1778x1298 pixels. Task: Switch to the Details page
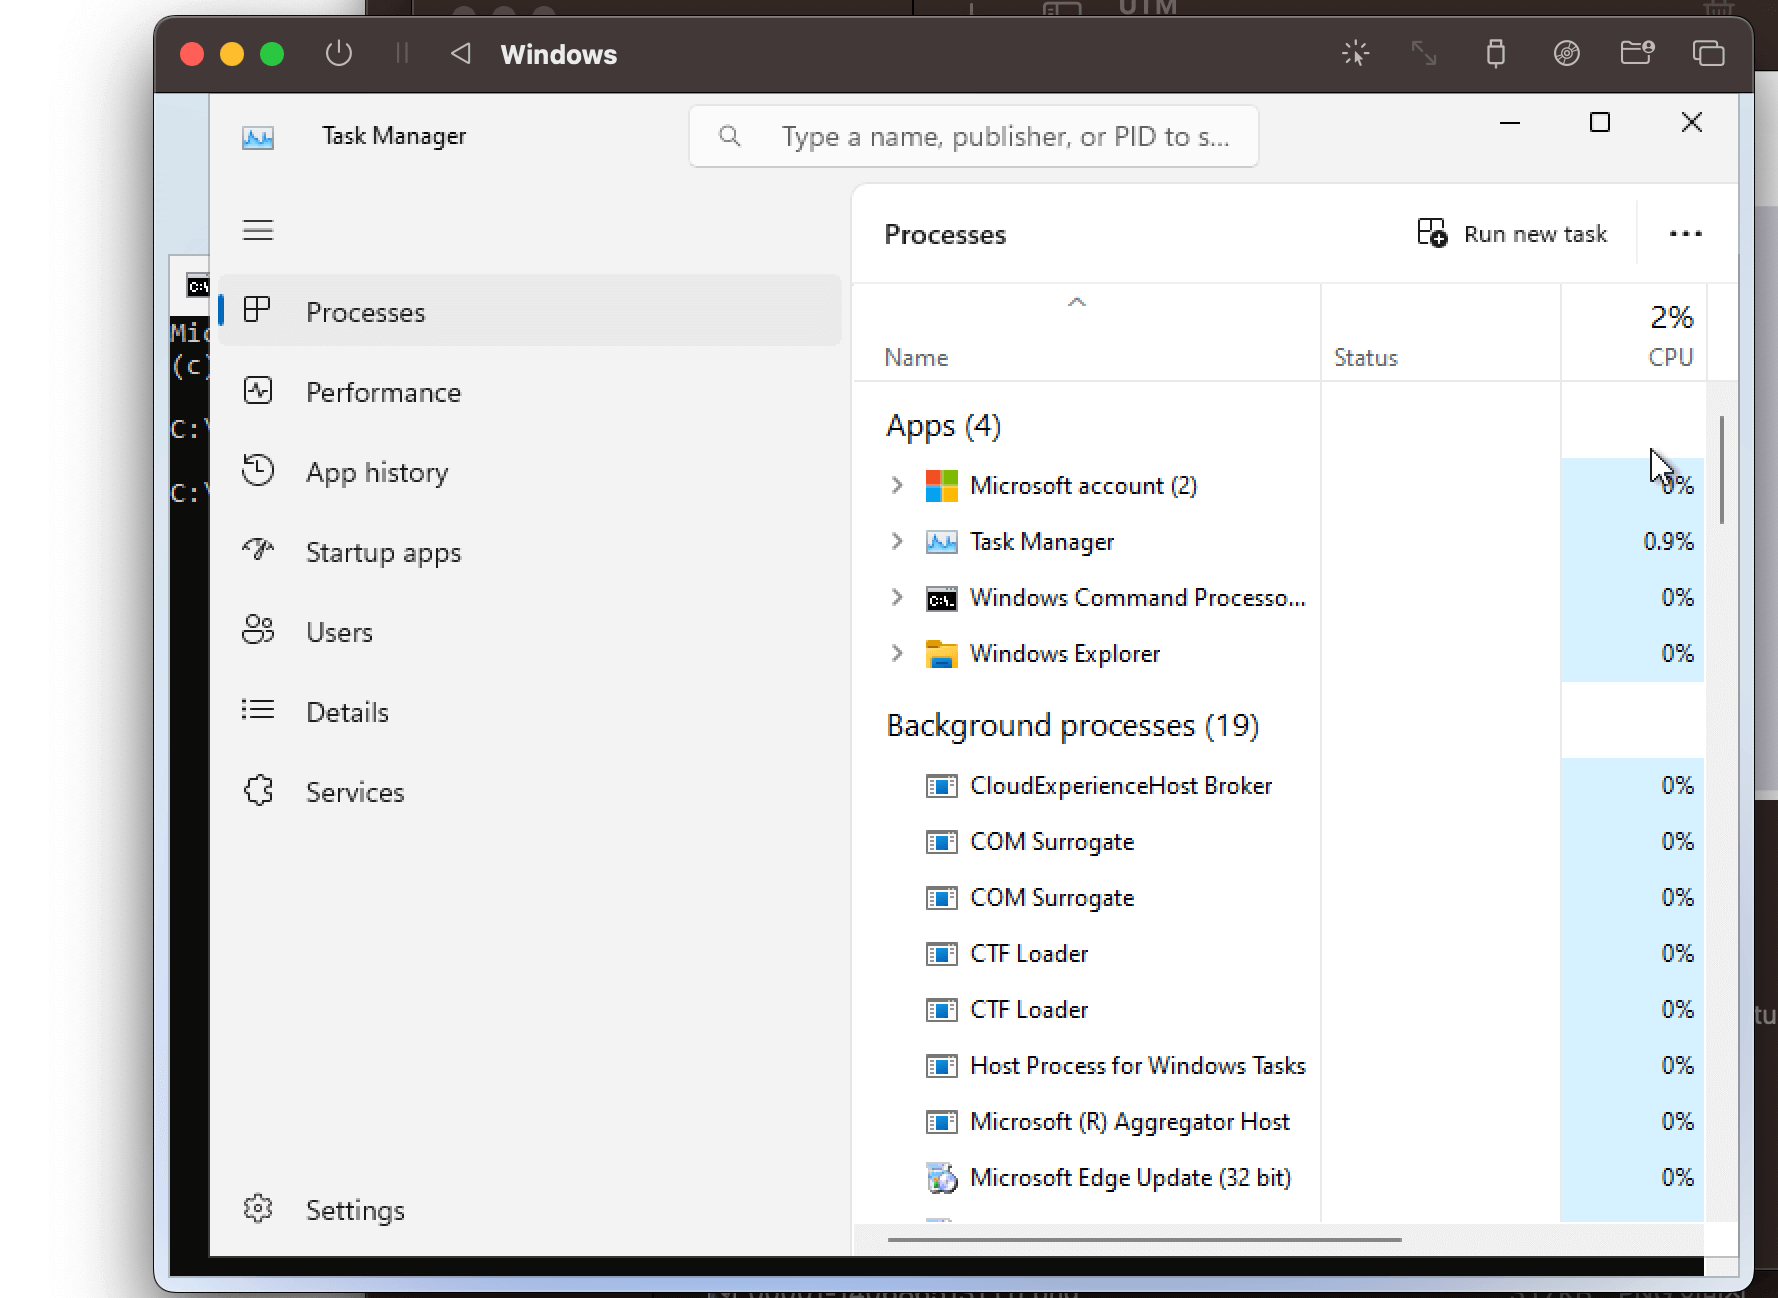pos(530,712)
